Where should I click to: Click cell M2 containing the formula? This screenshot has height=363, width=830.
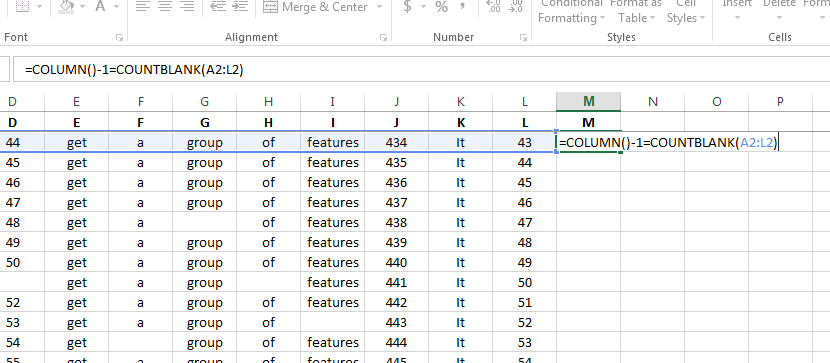coord(588,142)
